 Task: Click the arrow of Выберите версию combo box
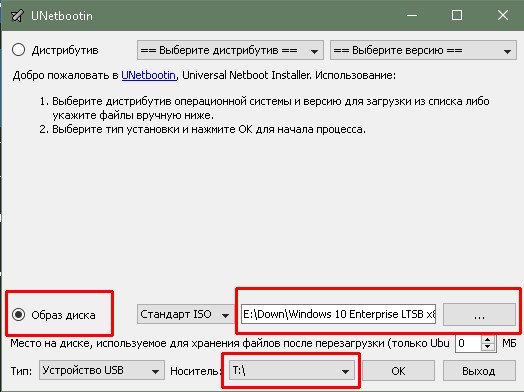507,51
